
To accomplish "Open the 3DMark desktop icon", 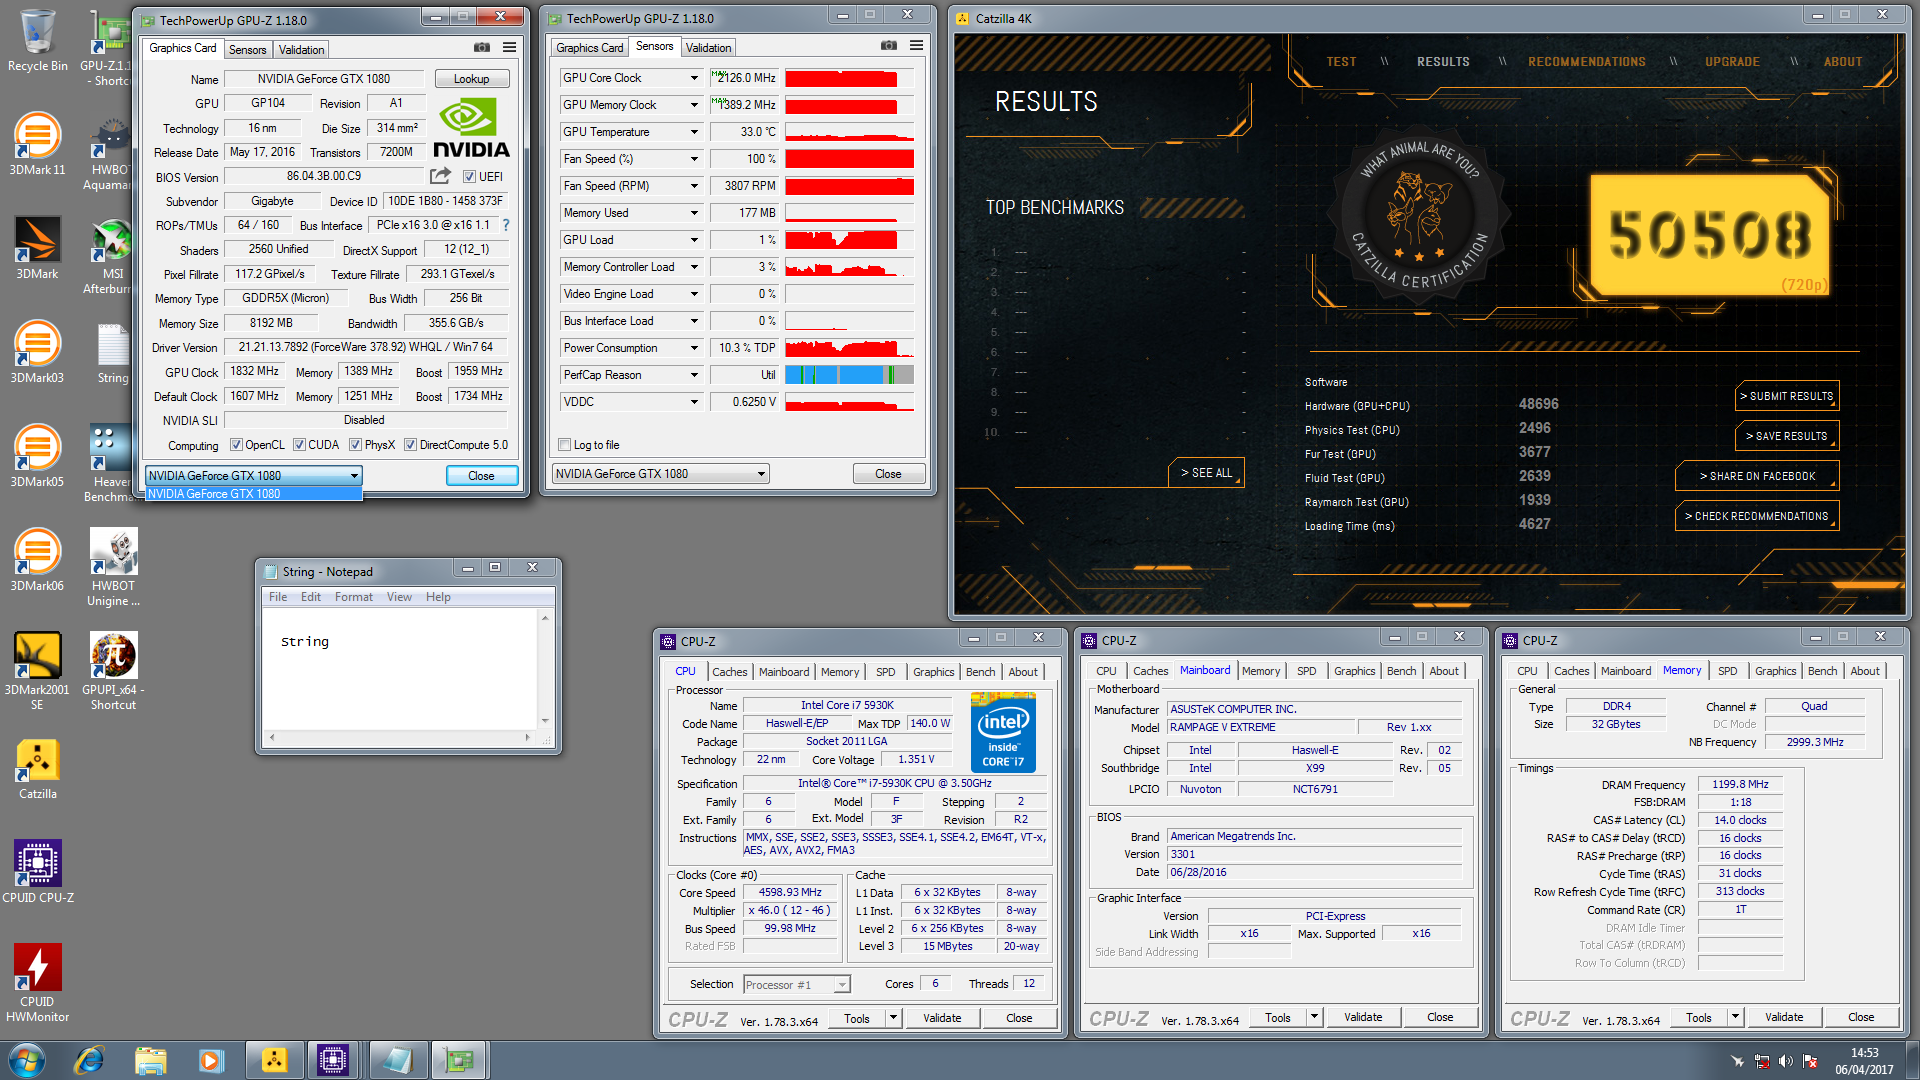I will pyautogui.click(x=37, y=248).
